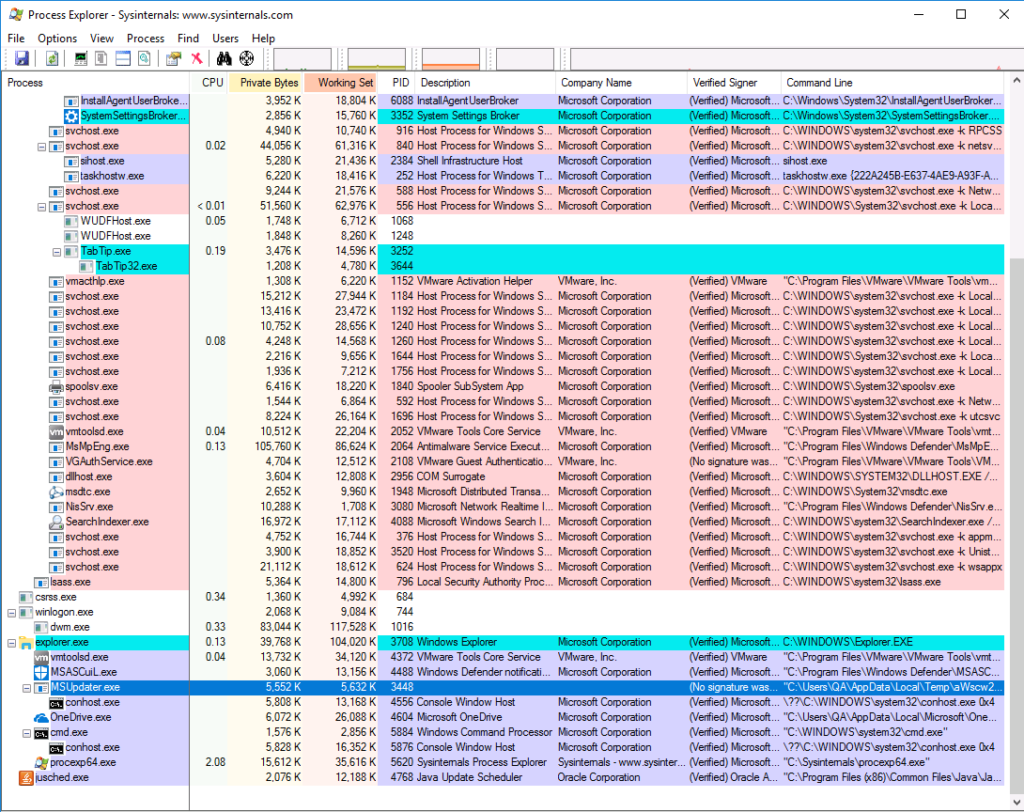Click the Refresh Now toolbar icon

(52, 59)
